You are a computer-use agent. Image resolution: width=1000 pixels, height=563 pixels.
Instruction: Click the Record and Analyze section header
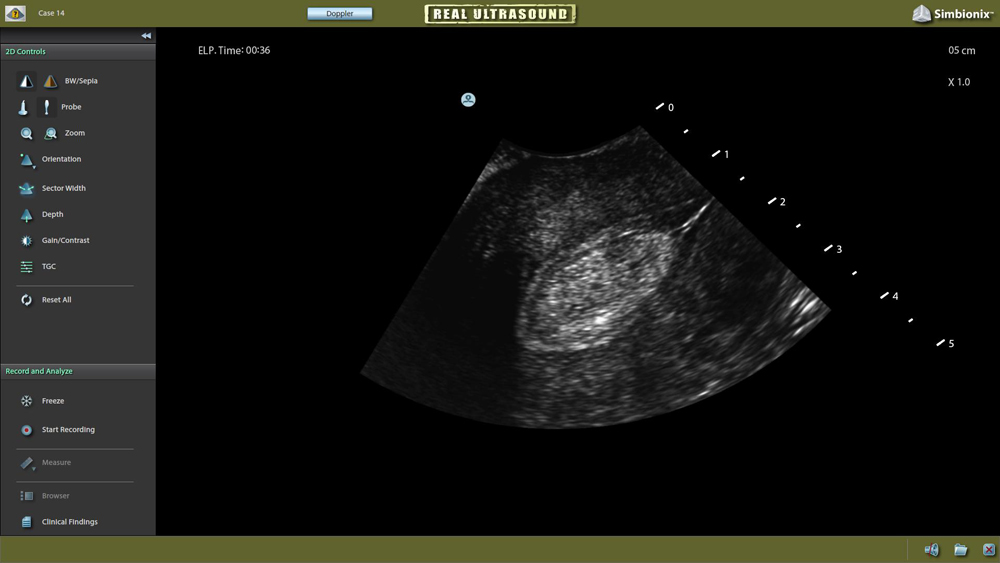click(78, 371)
